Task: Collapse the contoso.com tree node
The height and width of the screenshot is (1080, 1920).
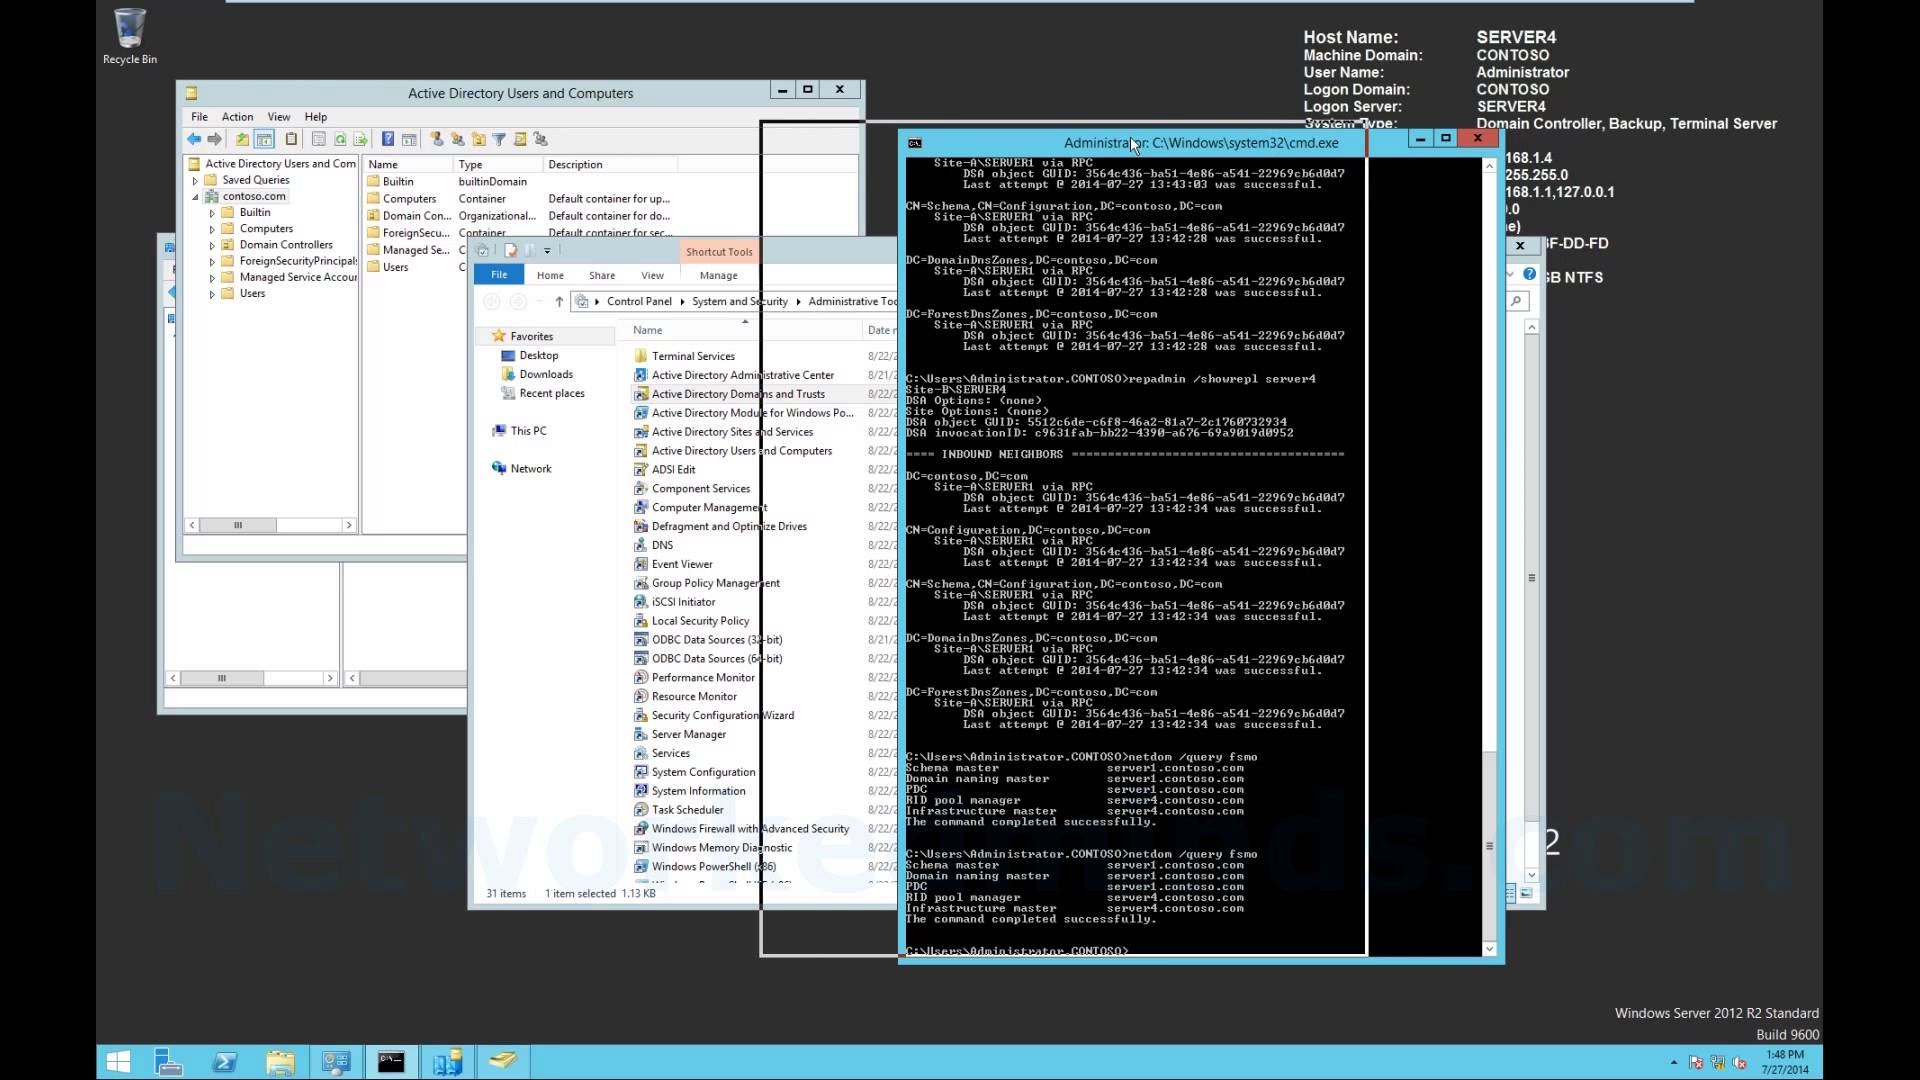Action: point(195,197)
